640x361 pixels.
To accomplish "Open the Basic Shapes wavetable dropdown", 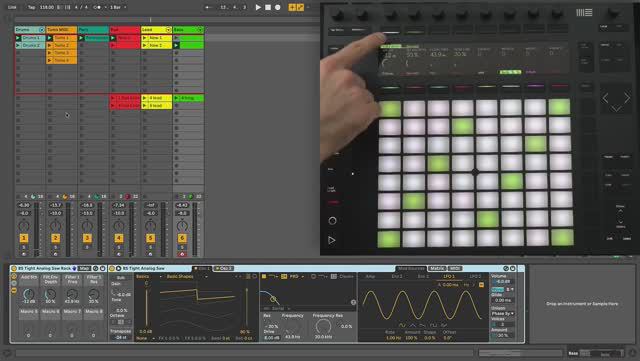I will click(187, 276).
